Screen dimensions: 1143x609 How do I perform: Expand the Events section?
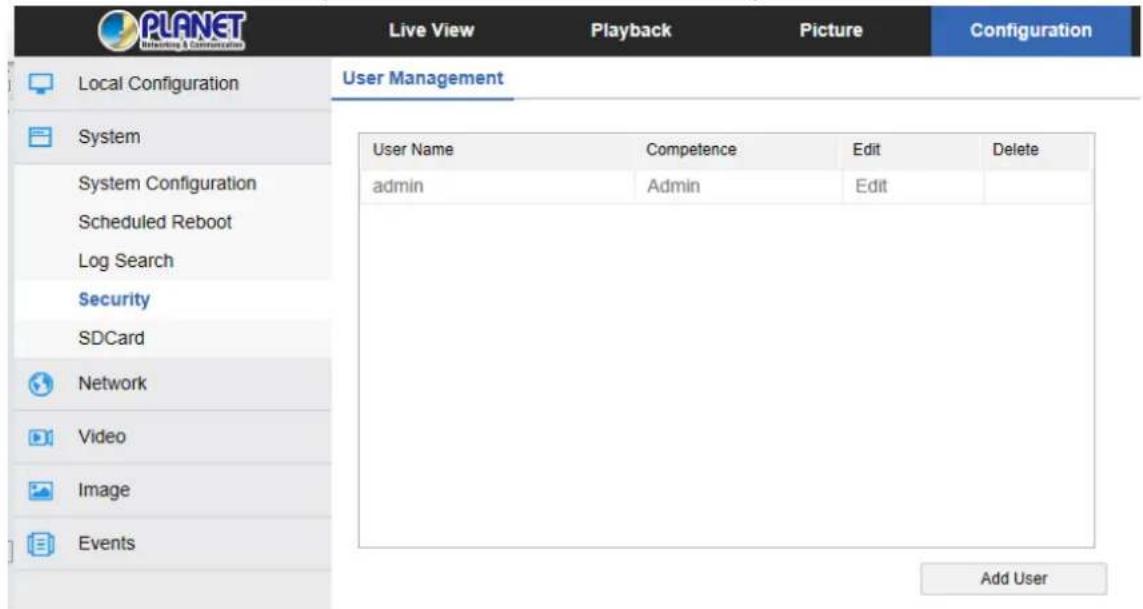coord(173,543)
